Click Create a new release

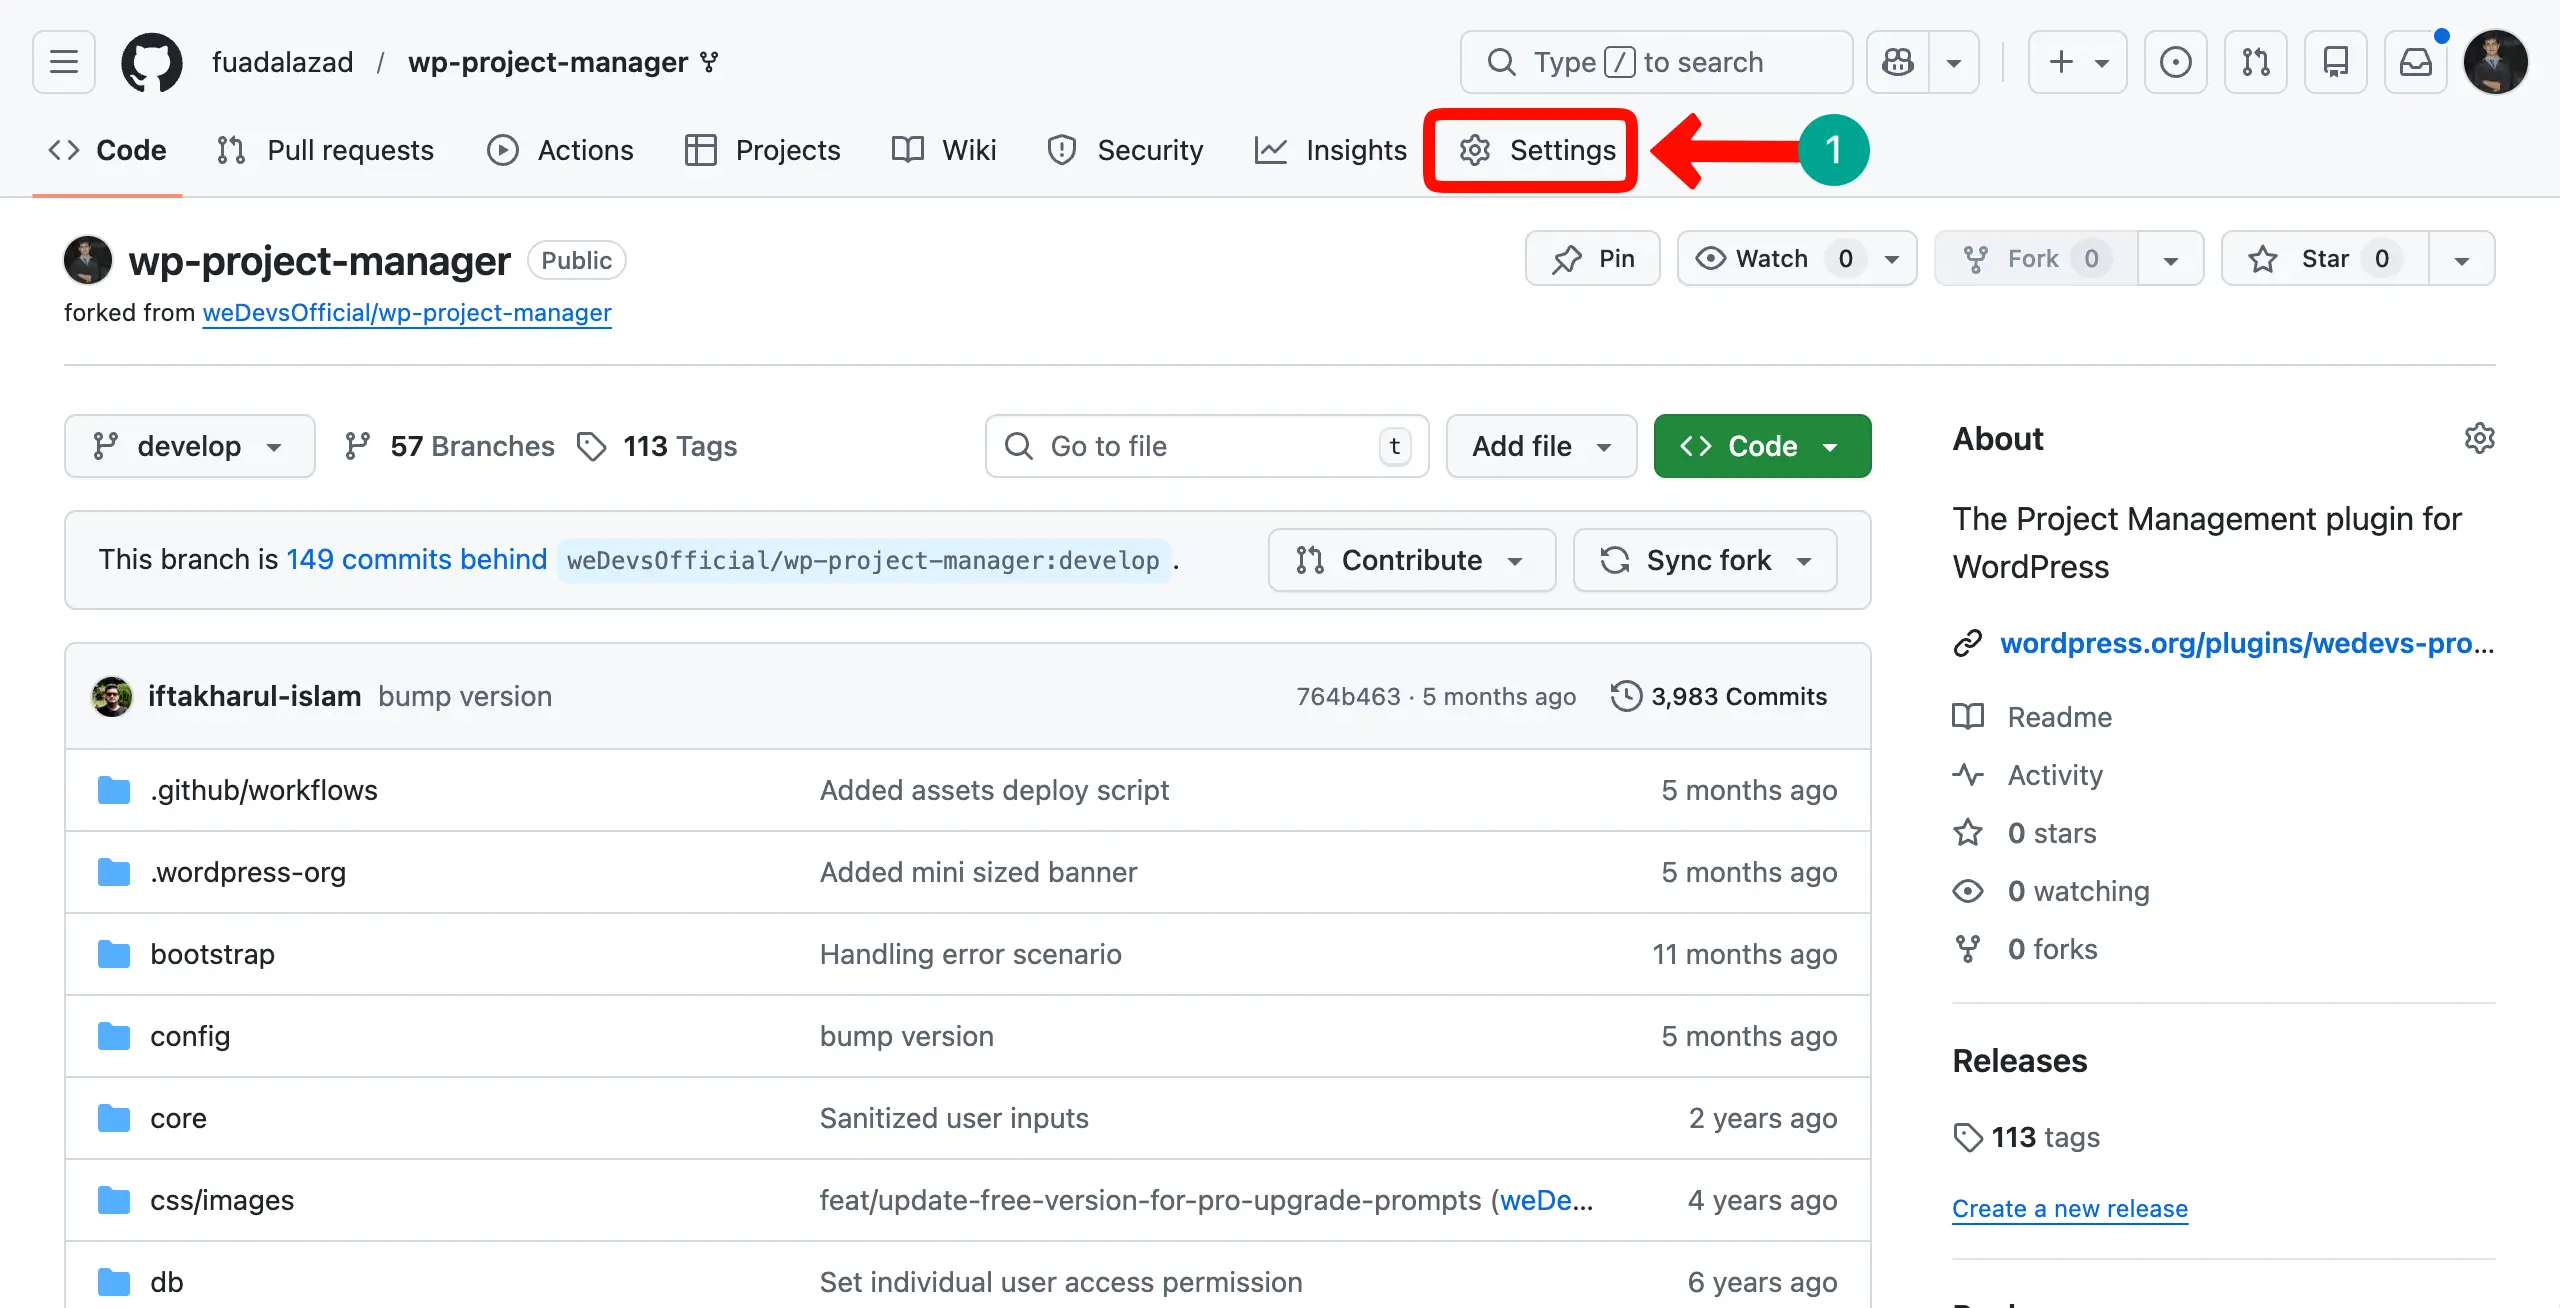click(2069, 1208)
